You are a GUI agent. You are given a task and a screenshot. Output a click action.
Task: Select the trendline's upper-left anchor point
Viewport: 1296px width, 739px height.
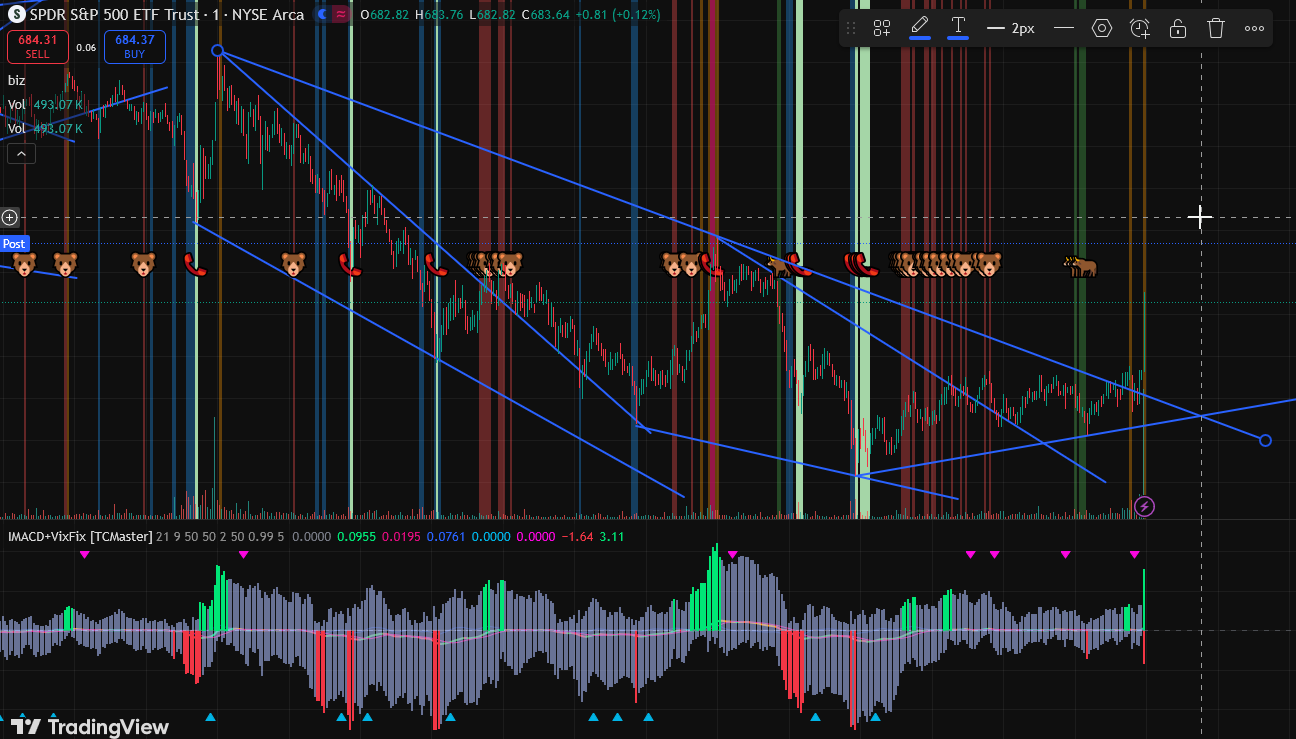pos(217,51)
